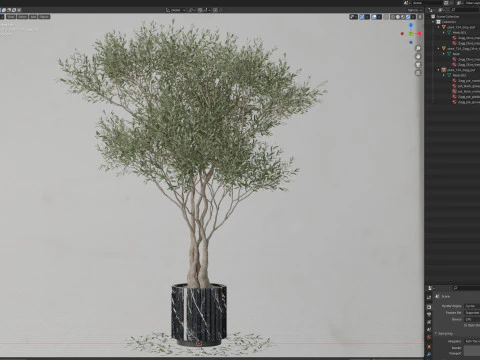Image resolution: width=480 pixels, height=360 pixels.
Task: Click the bright red X axis gizmo ball
Action: [x=420, y=34]
